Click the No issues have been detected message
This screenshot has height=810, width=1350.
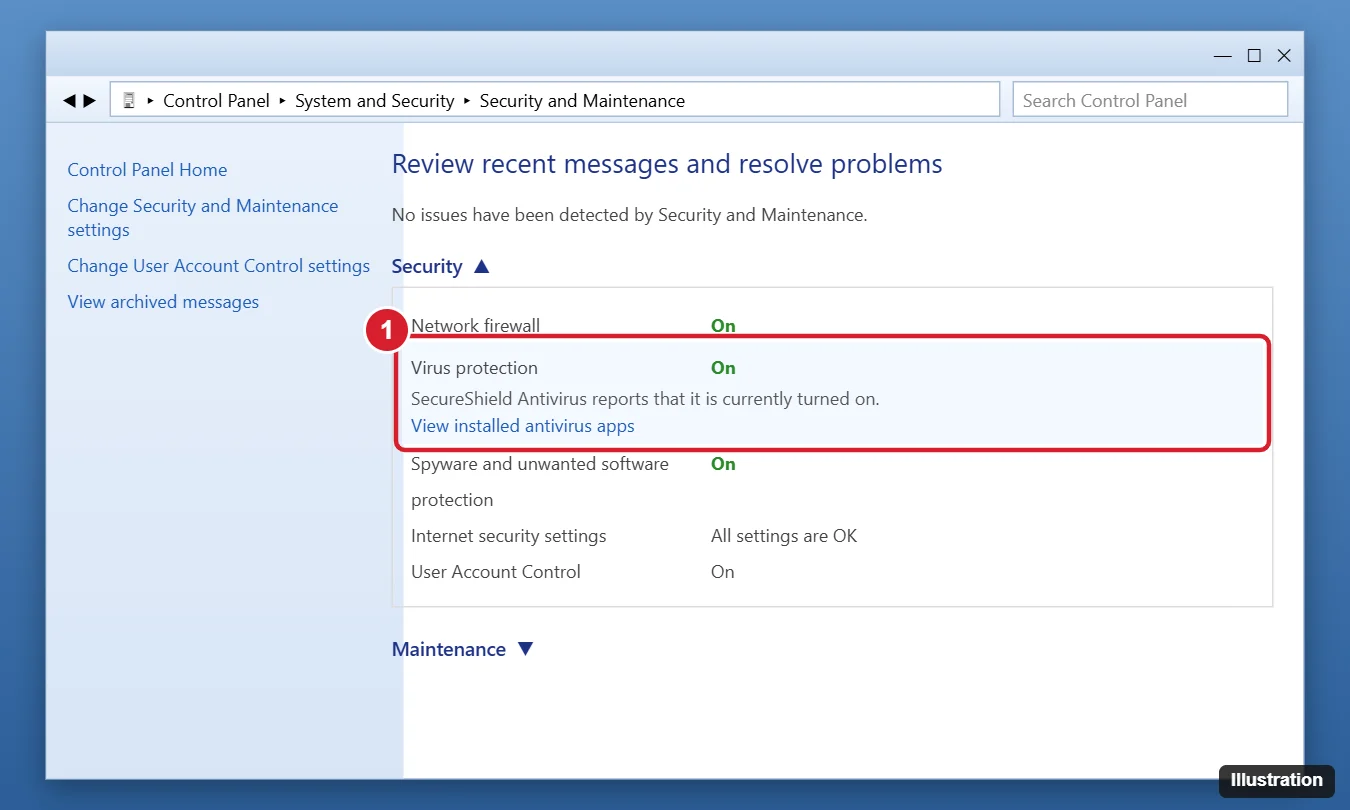(x=630, y=215)
